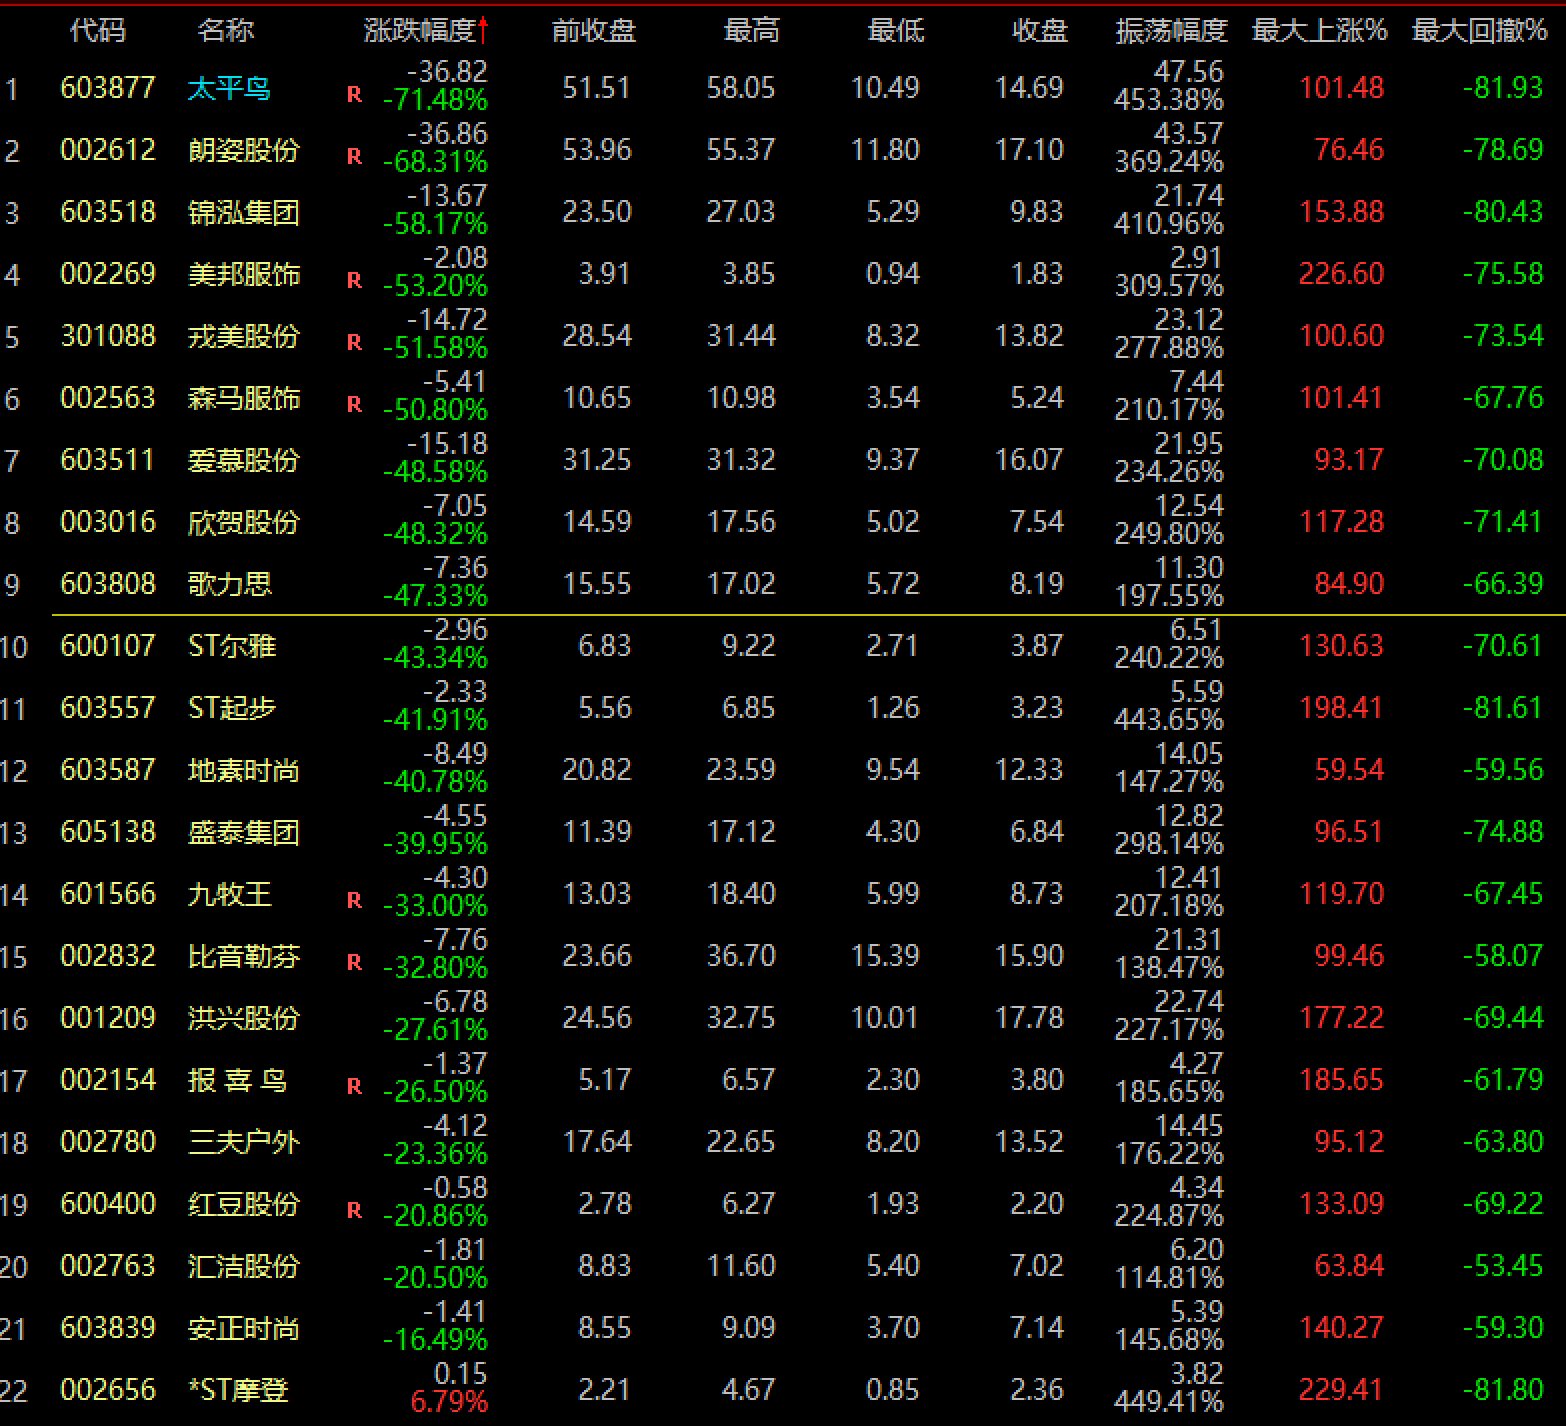The height and width of the screenshot is (1426, 1566).
Task: Click the R marker beside 朗姿股份
Action: coord(354,157)
